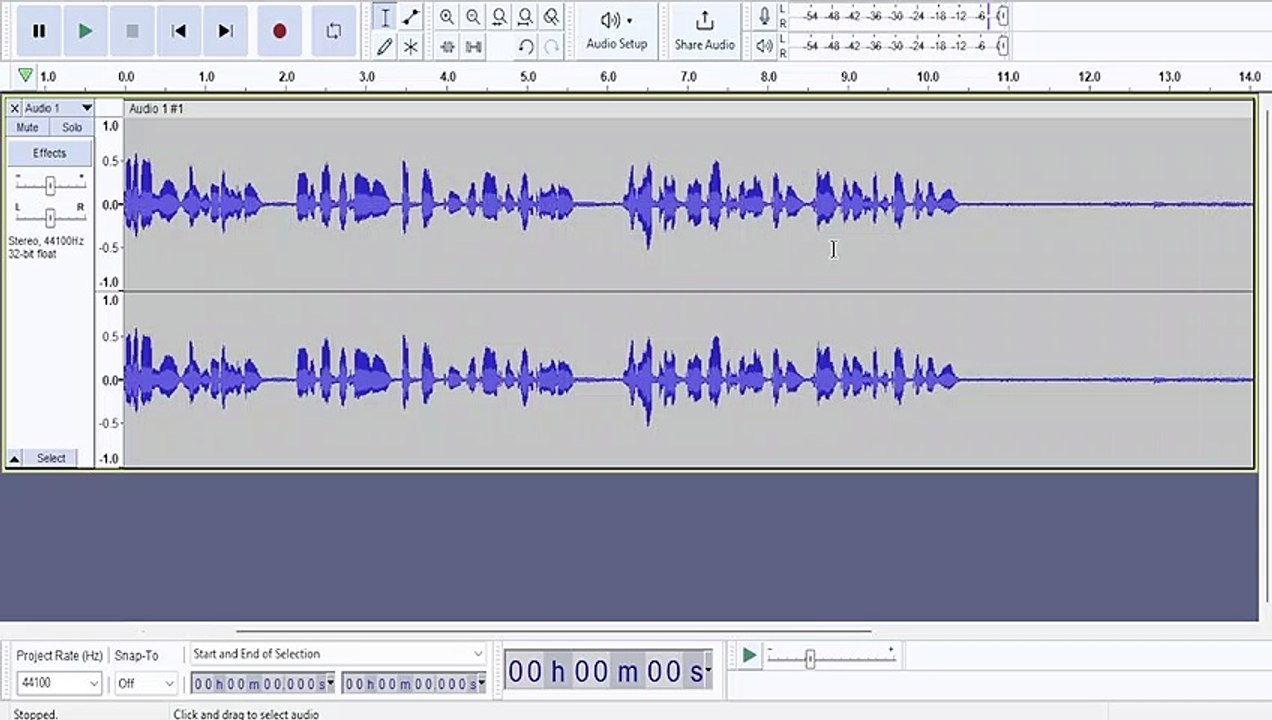Silence audio selection icon

(x=473, y=46)
